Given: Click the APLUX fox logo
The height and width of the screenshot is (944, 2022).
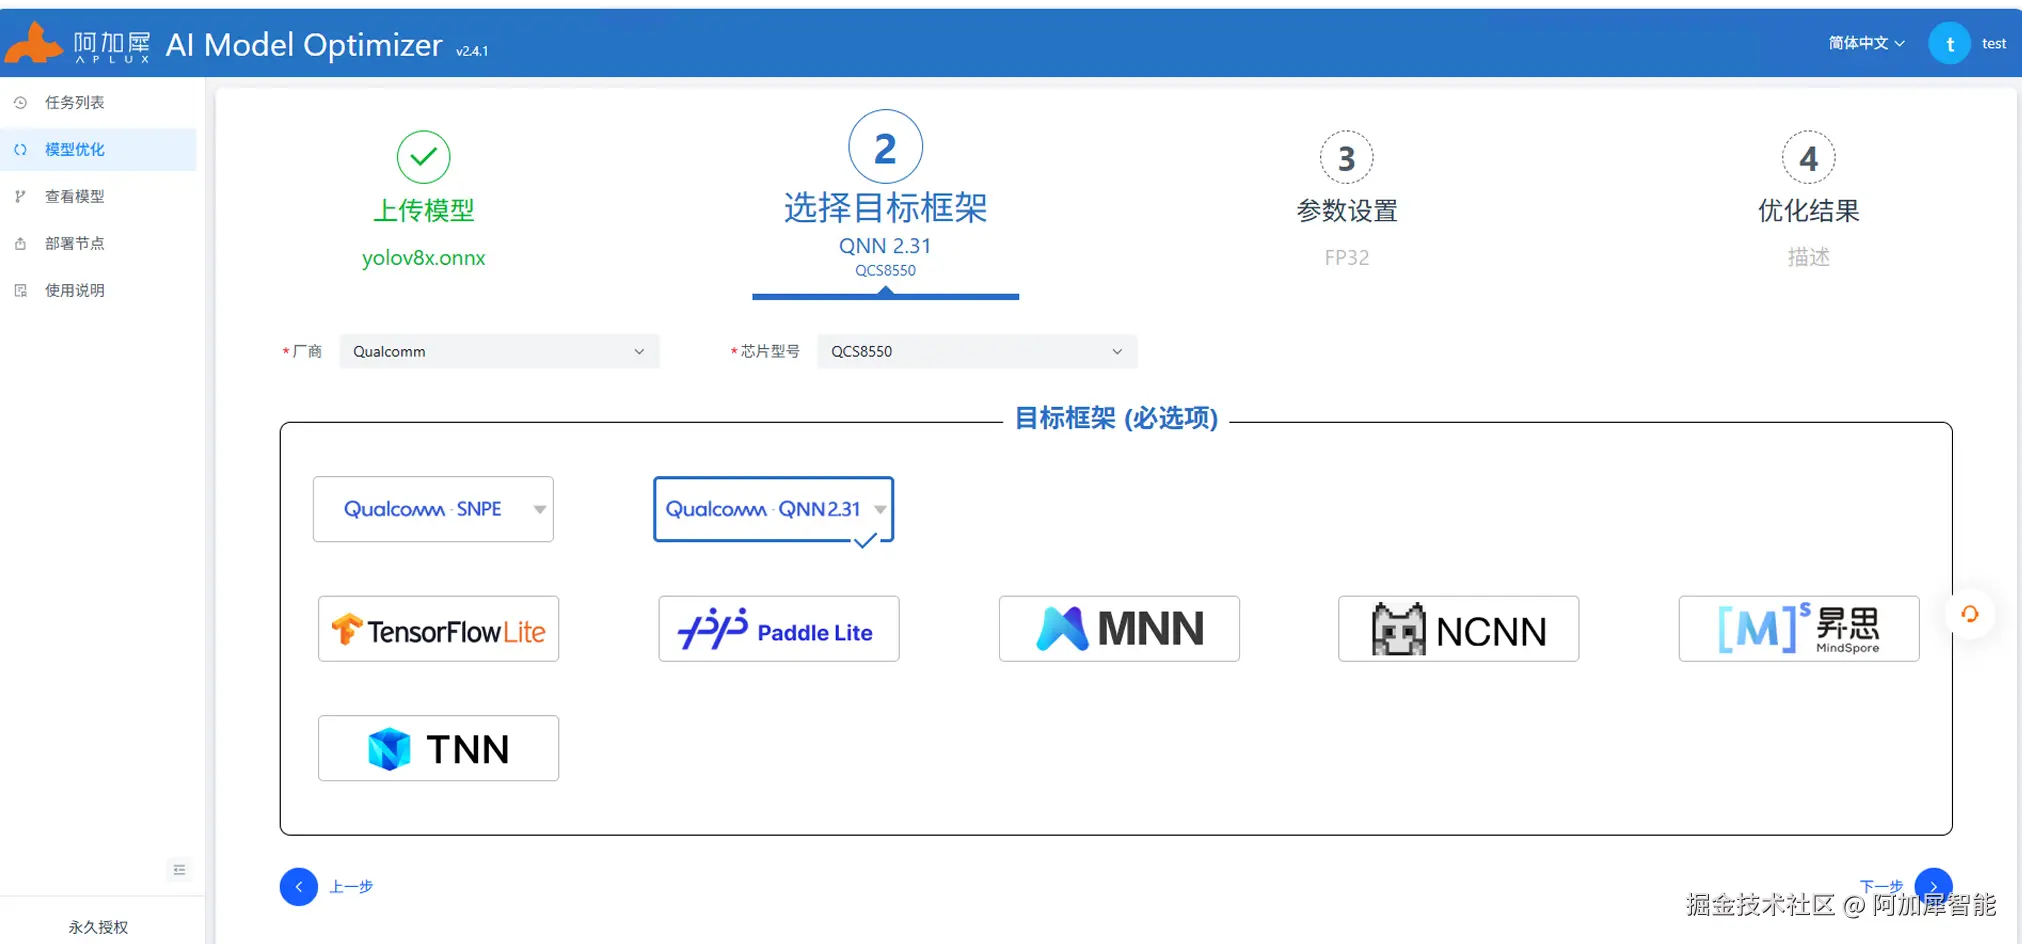Looking at the screenshot, I should [x=35, y=43].
